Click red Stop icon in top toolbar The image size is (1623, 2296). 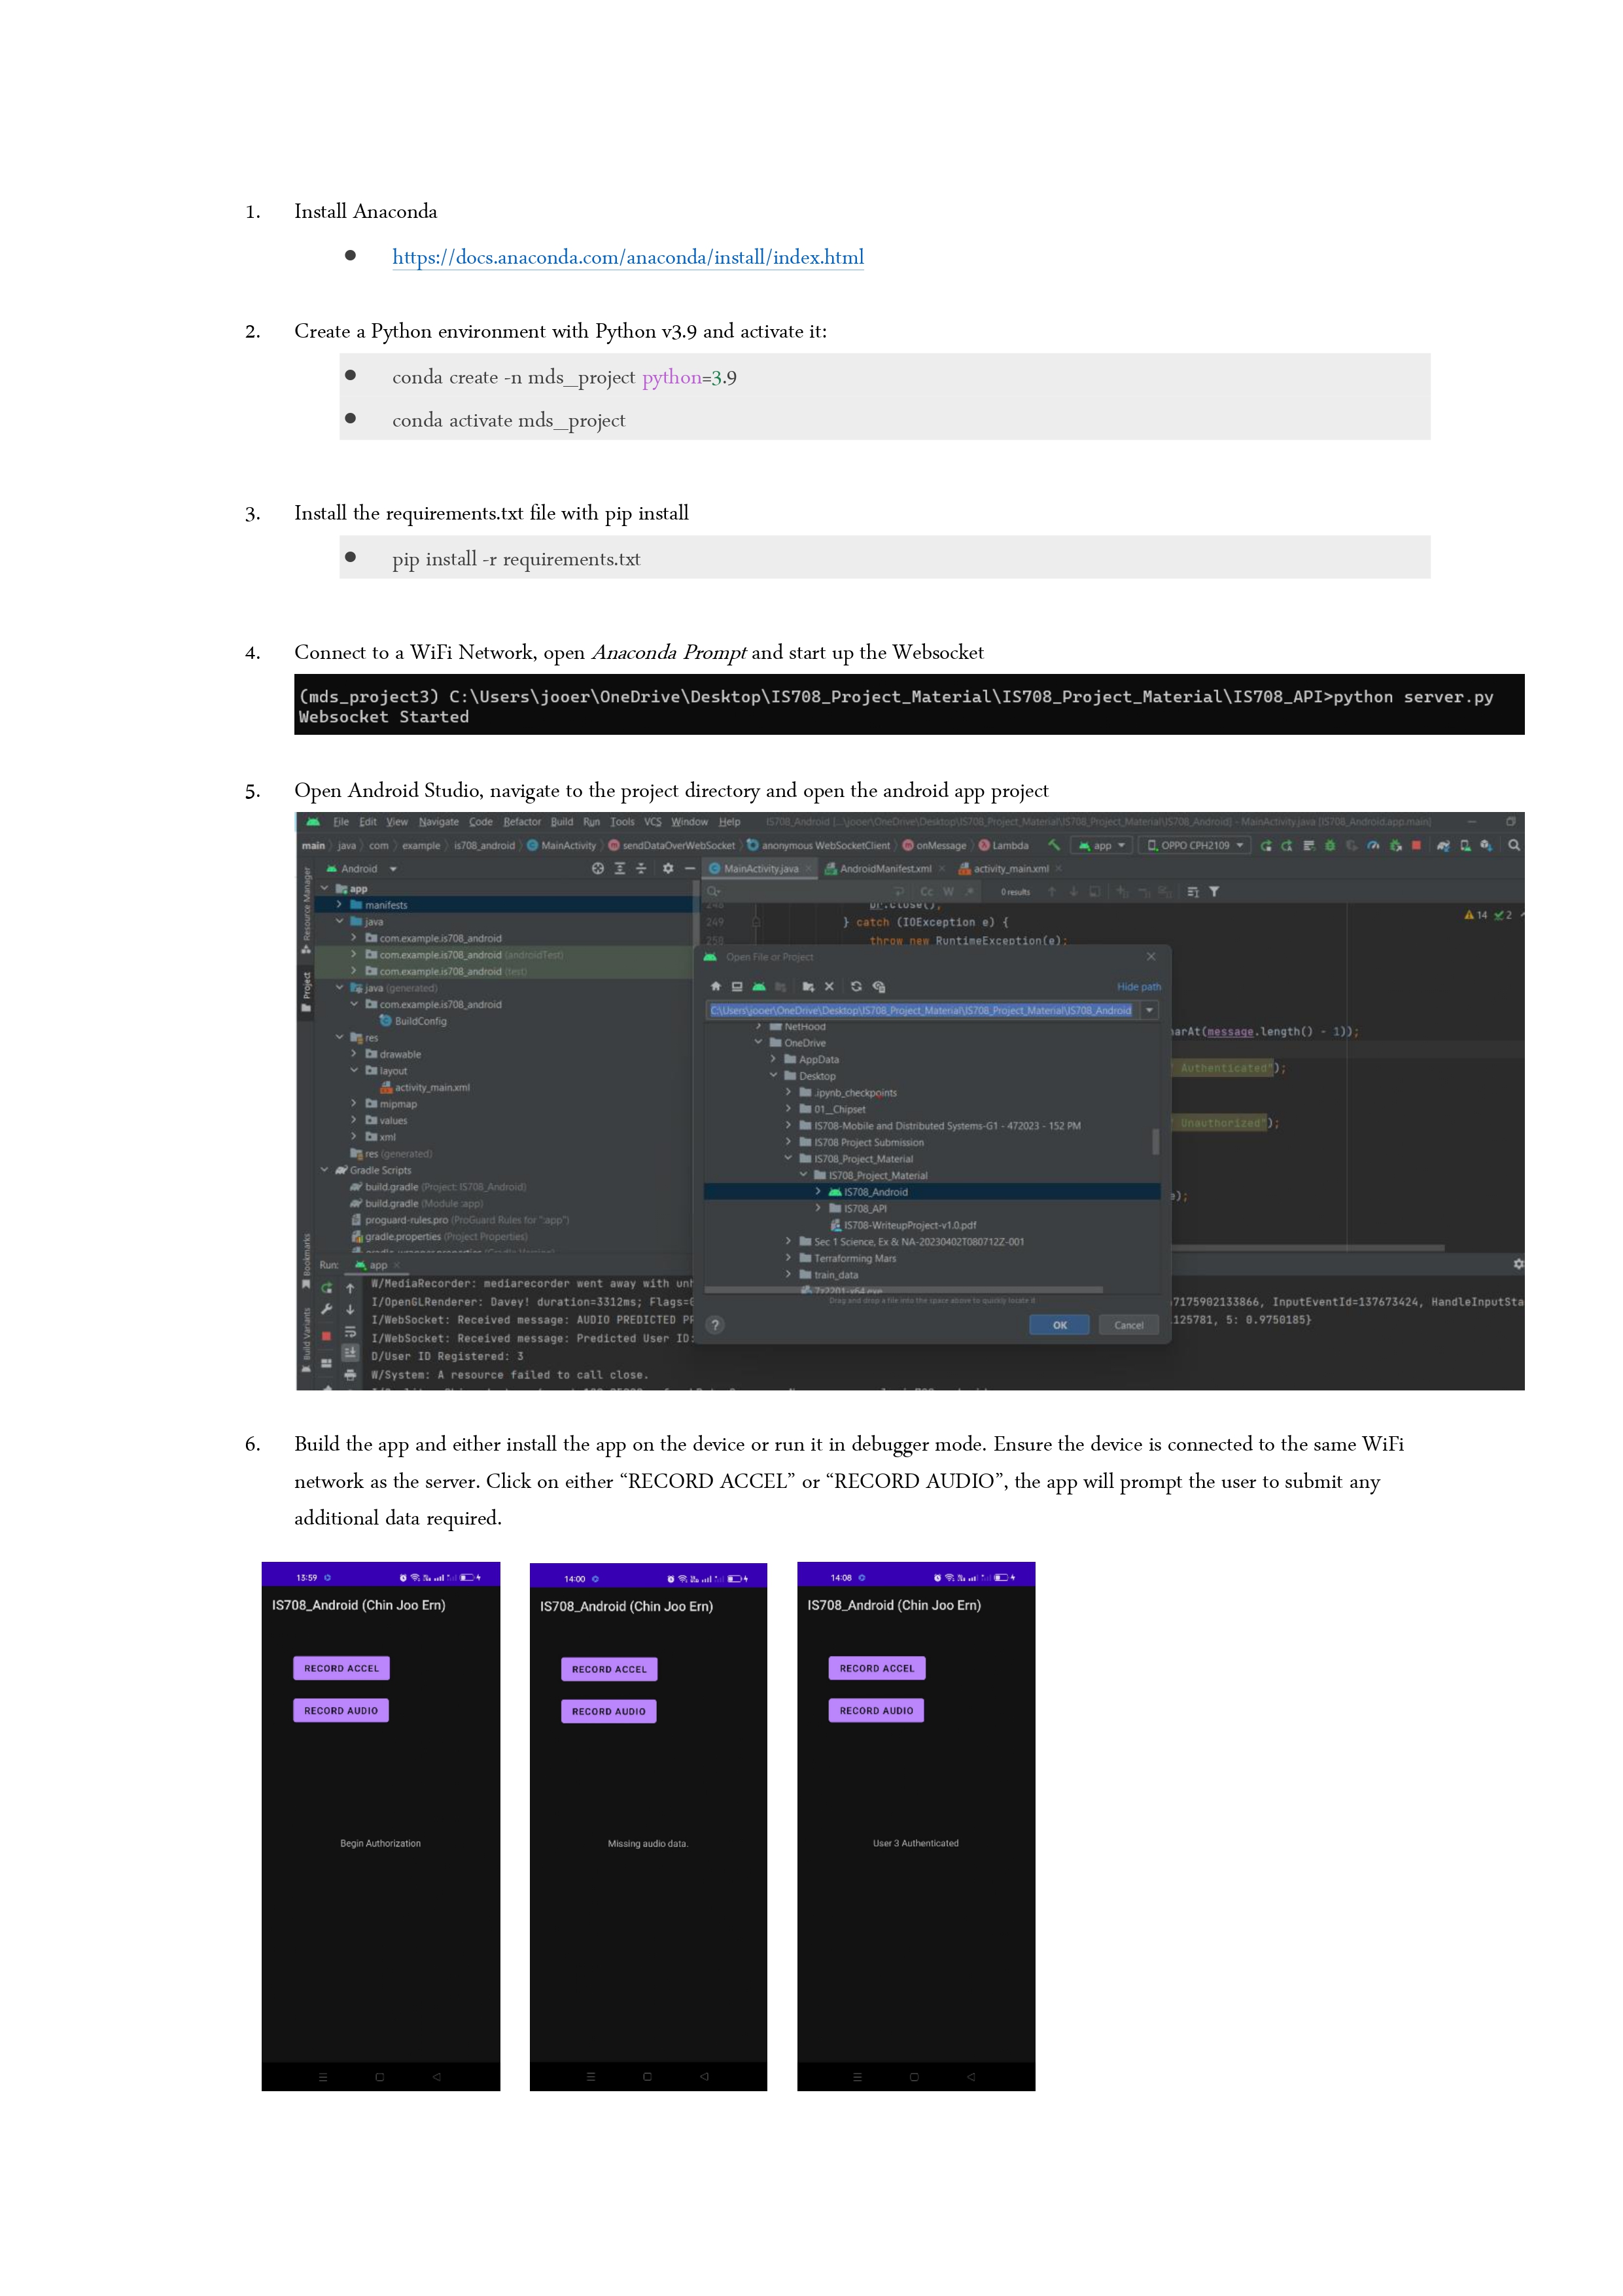click(1416, 845)
